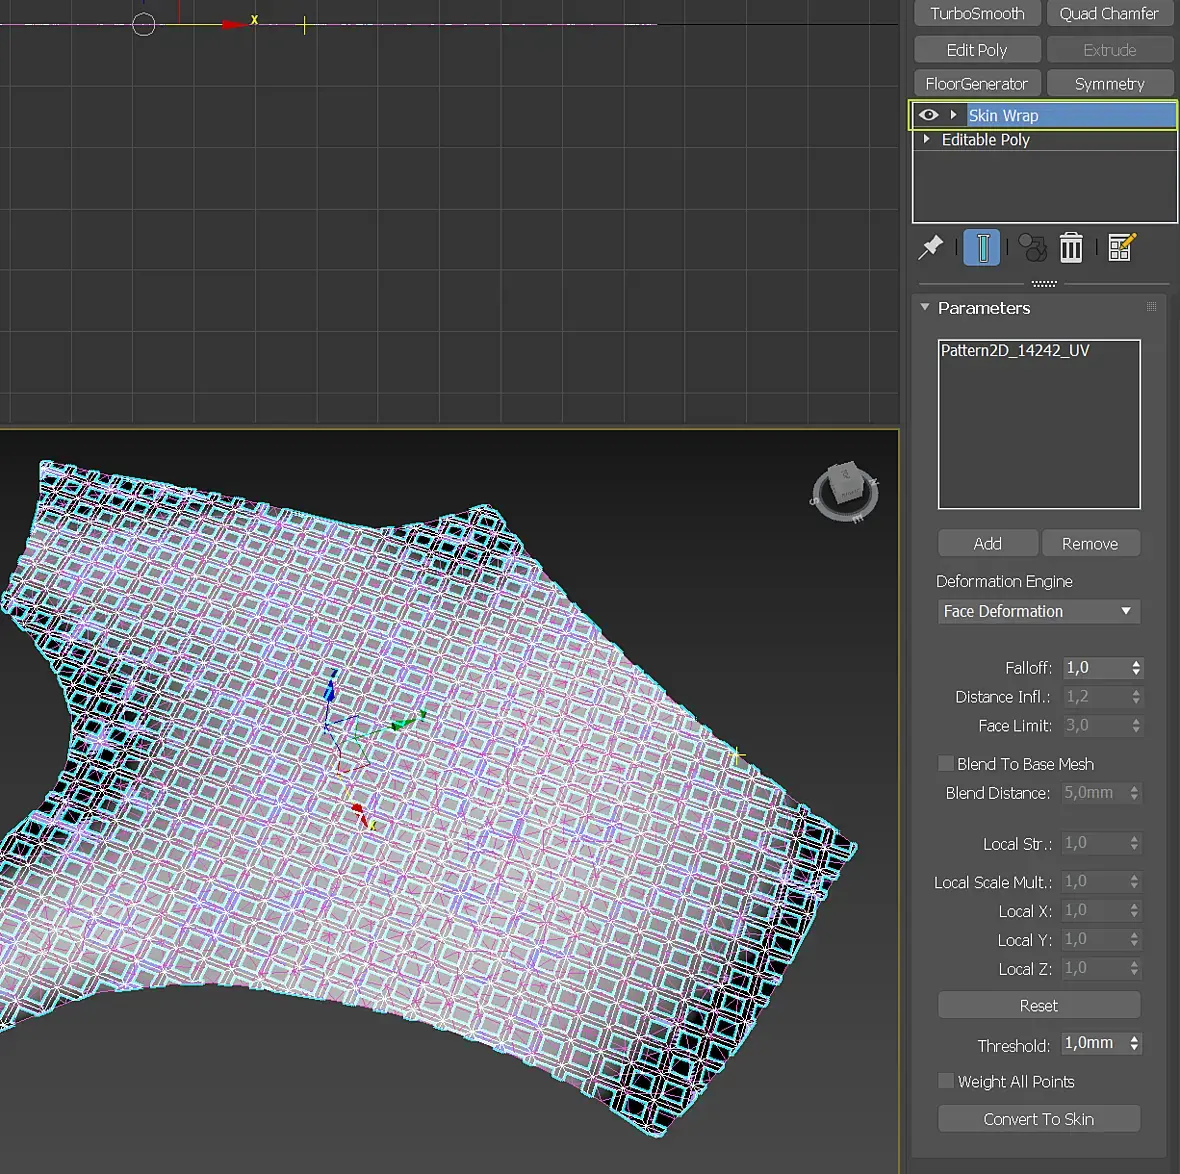Expand Editable Poly sub-object tree
This screenshot has height=1174, width=1180.
pos(927,140)
